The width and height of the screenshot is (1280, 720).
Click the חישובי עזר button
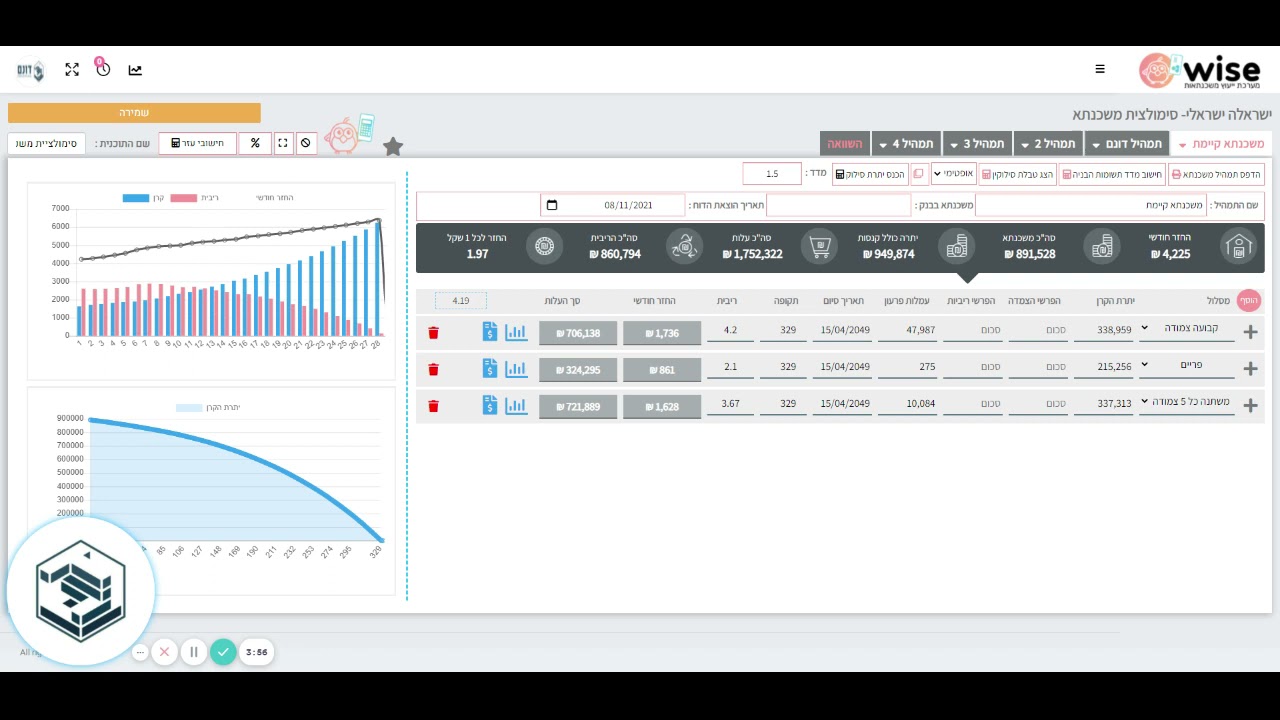(197, 143)
